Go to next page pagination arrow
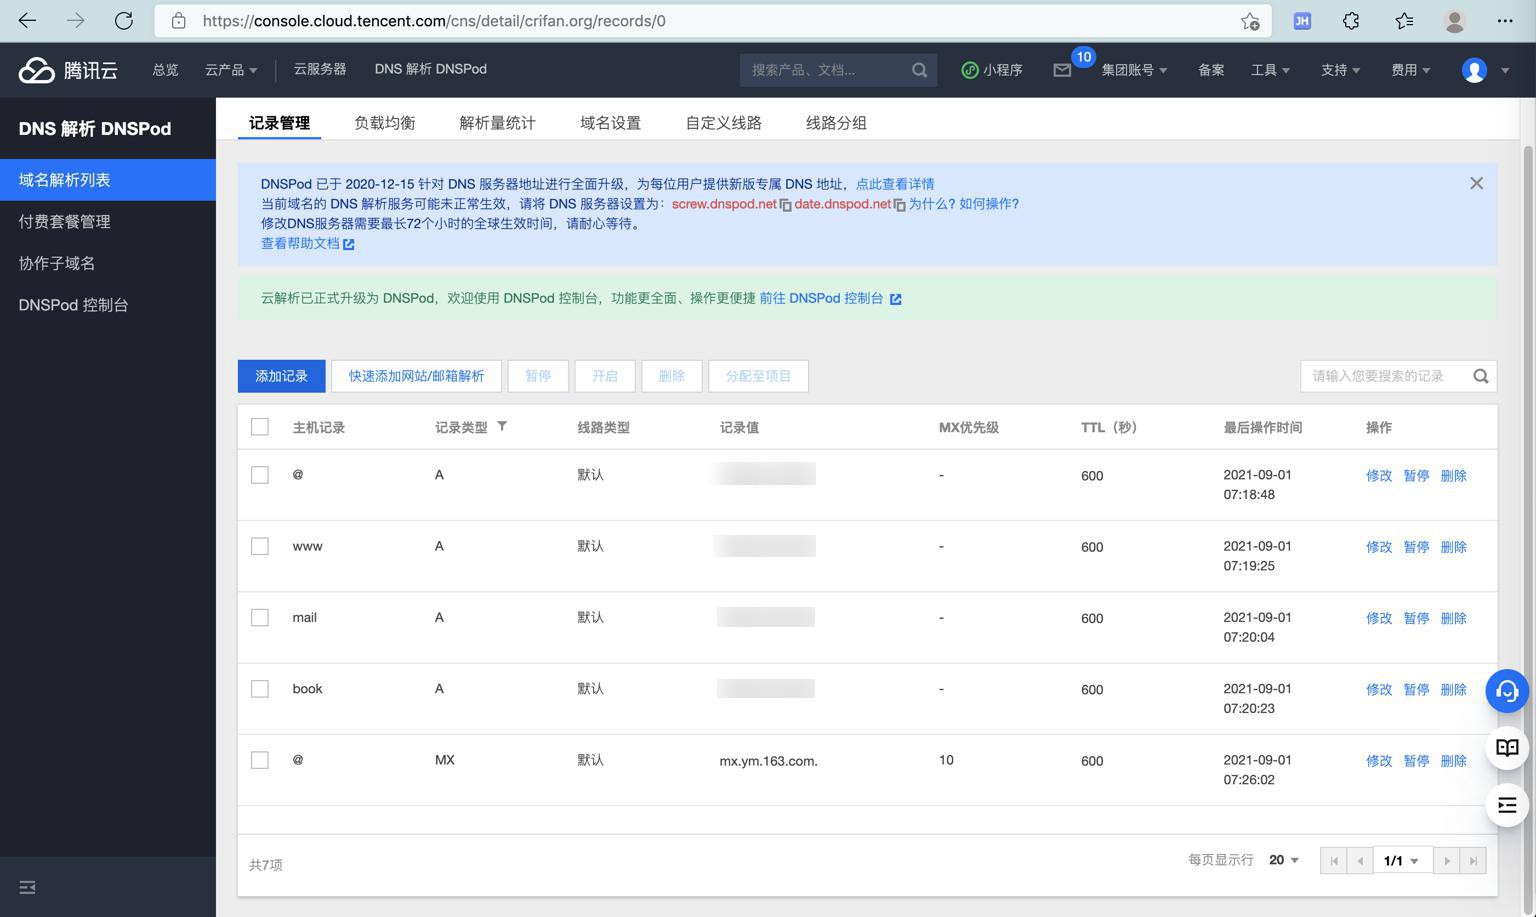The width and height of the screenshot is (1536, 917). point(1447,861)
